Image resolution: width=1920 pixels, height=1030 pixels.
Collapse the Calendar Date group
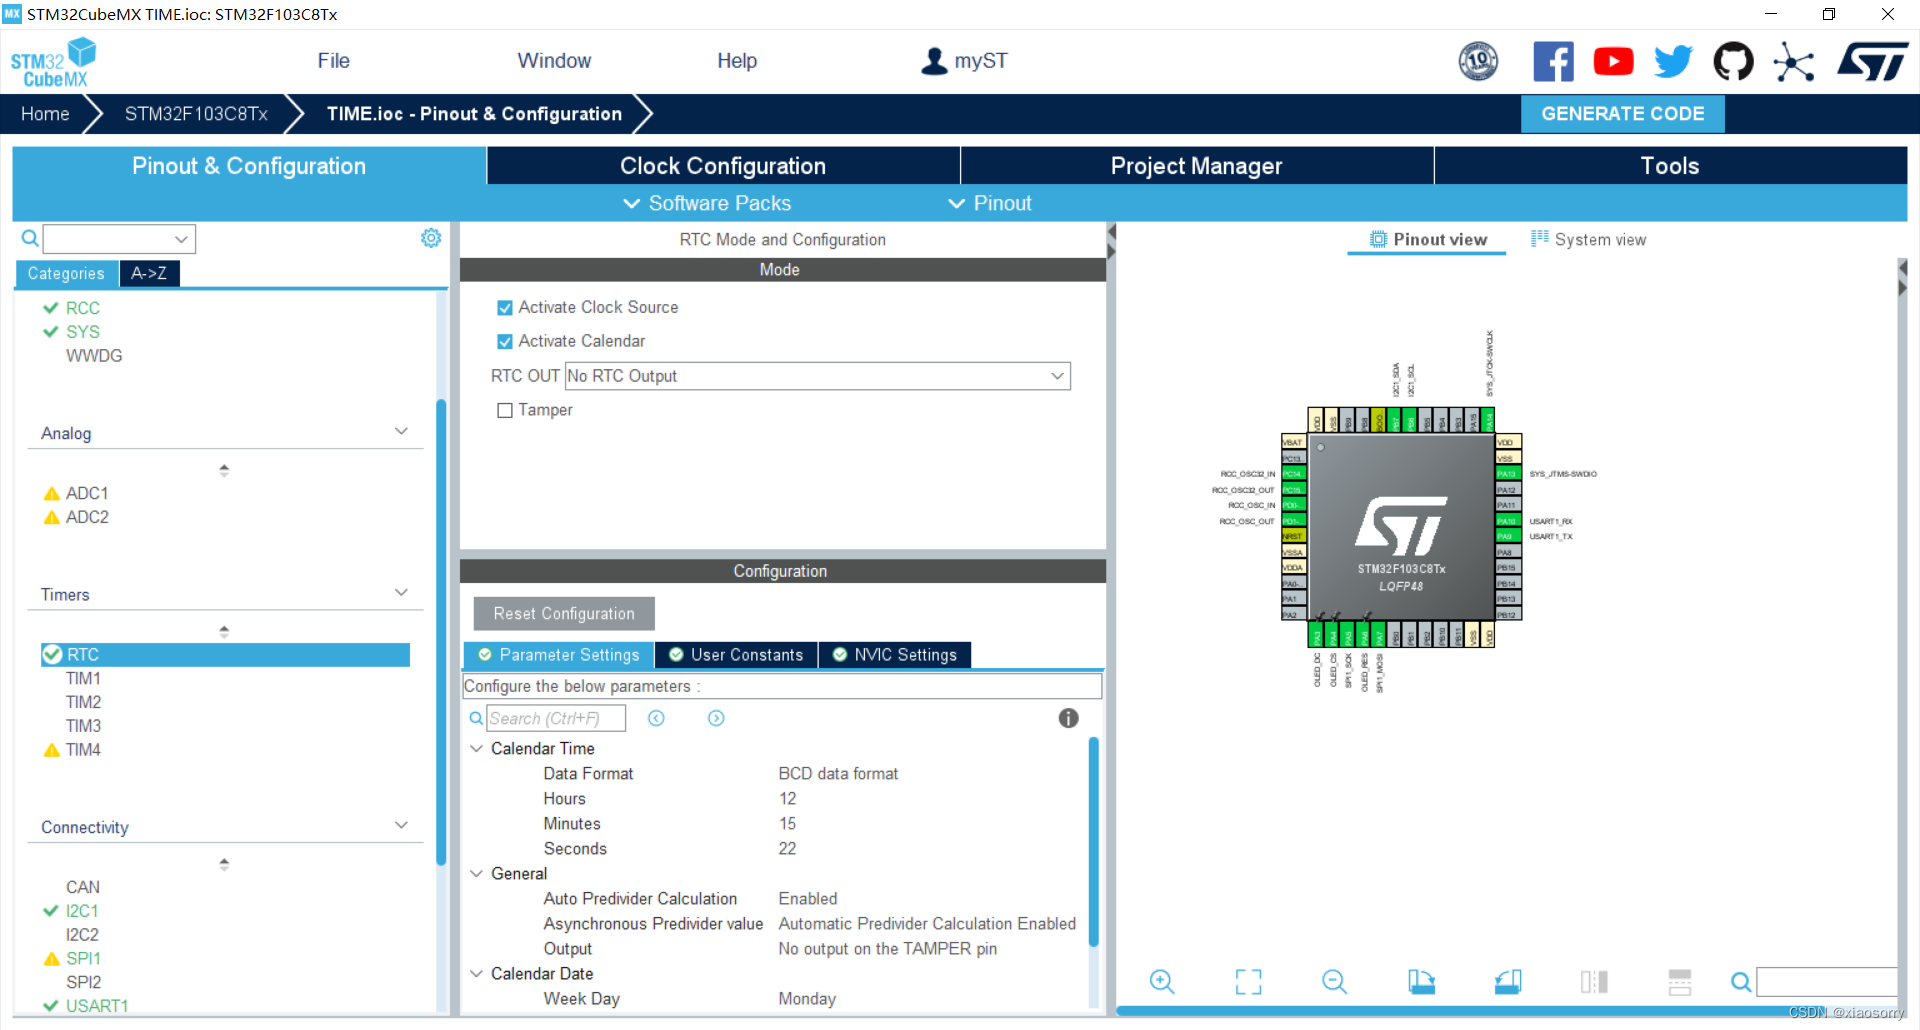(x=477, y=974)
